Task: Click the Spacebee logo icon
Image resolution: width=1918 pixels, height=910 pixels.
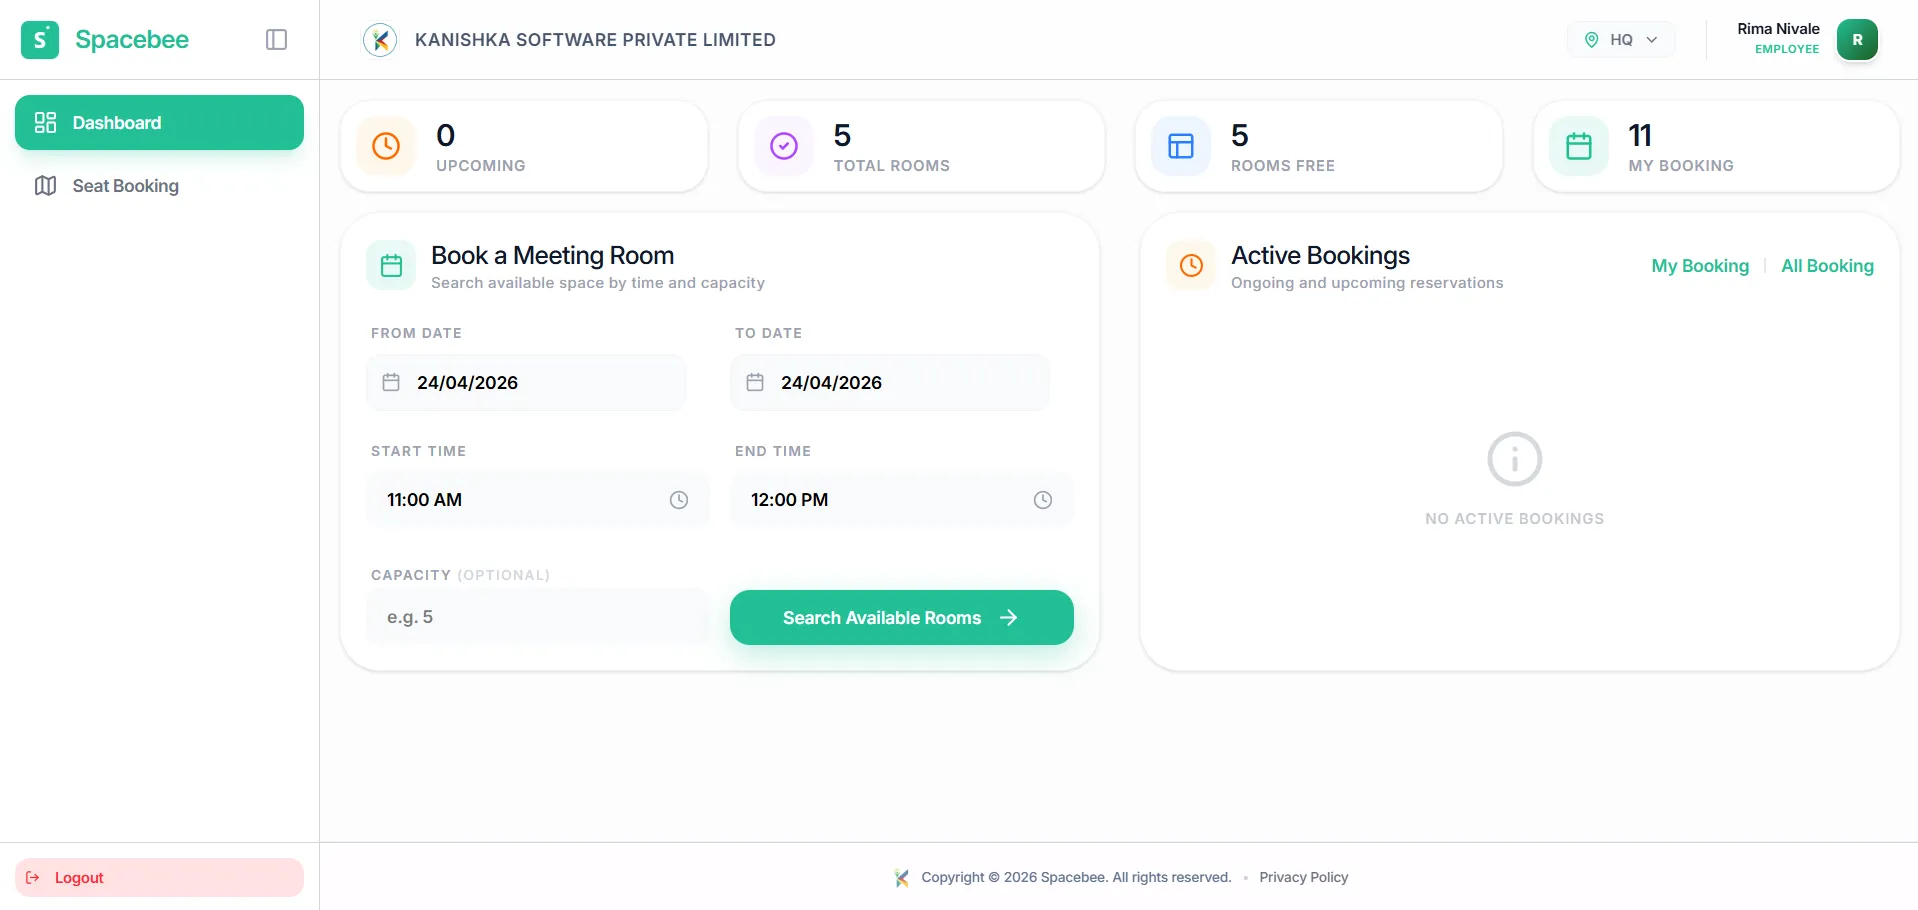Action: 40,40
